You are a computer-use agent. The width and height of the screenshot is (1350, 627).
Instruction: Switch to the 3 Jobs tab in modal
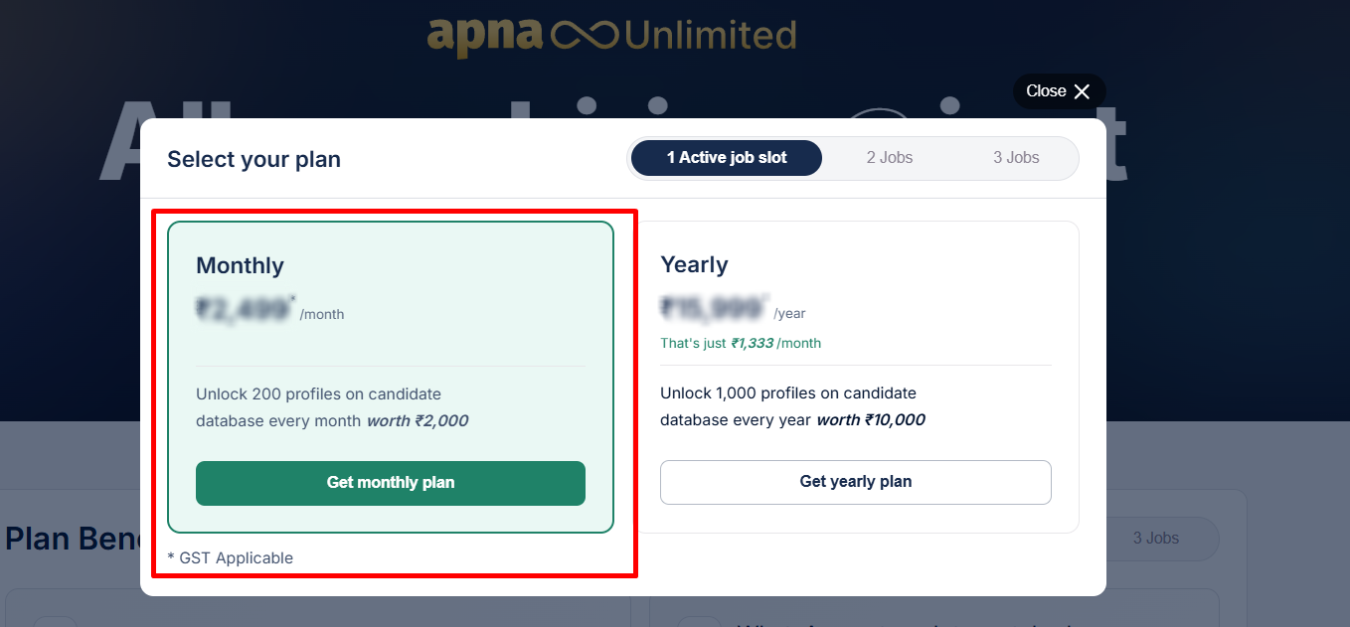tap(1016, 158)
